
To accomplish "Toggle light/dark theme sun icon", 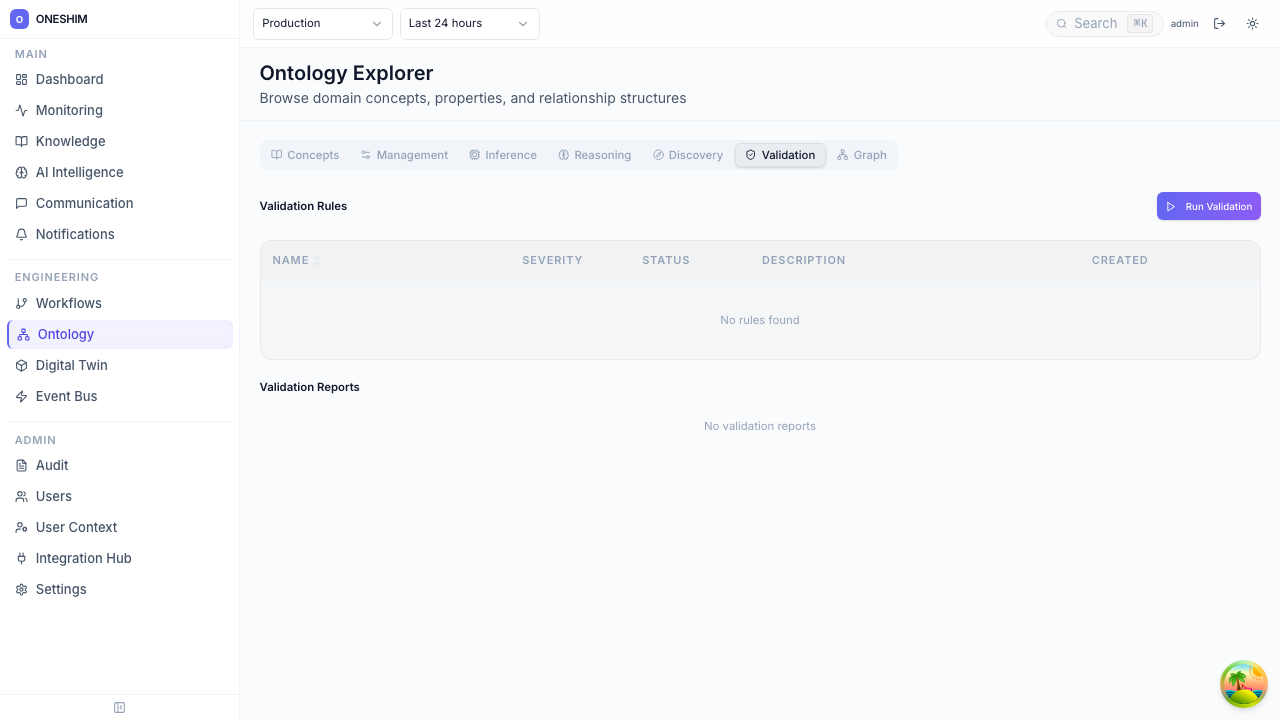I will [x=1252, y=24].
